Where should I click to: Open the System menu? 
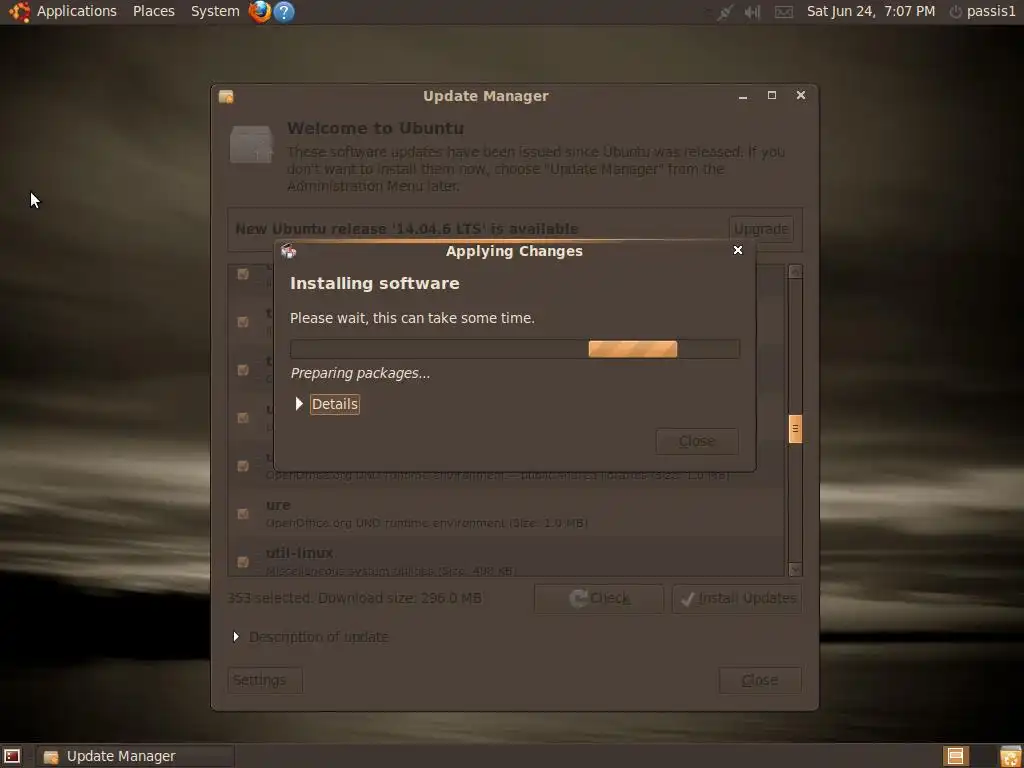pos(215,11)
